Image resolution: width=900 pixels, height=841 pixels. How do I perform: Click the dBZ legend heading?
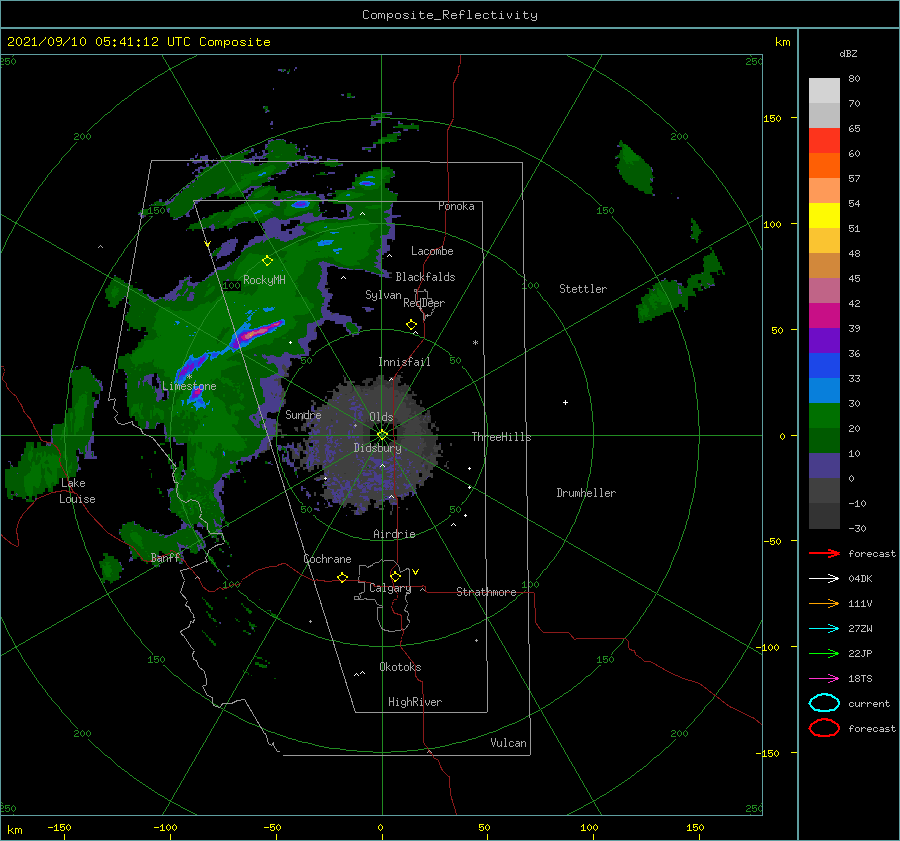click(x=848, y=53)
